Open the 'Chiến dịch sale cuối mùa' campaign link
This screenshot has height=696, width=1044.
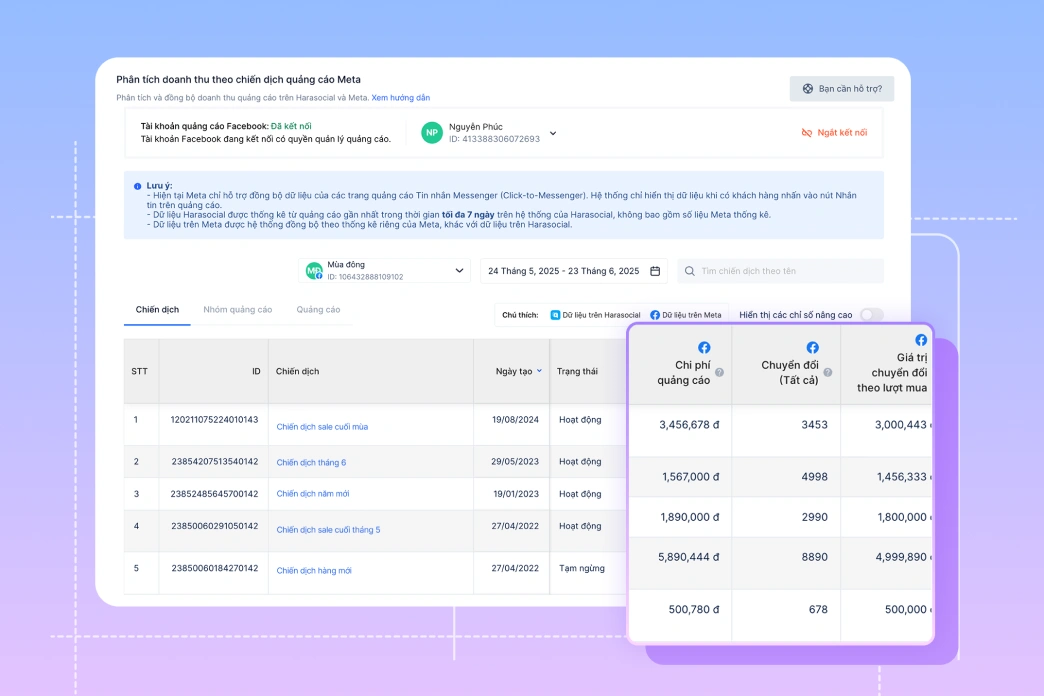click(x=322, y=427)
